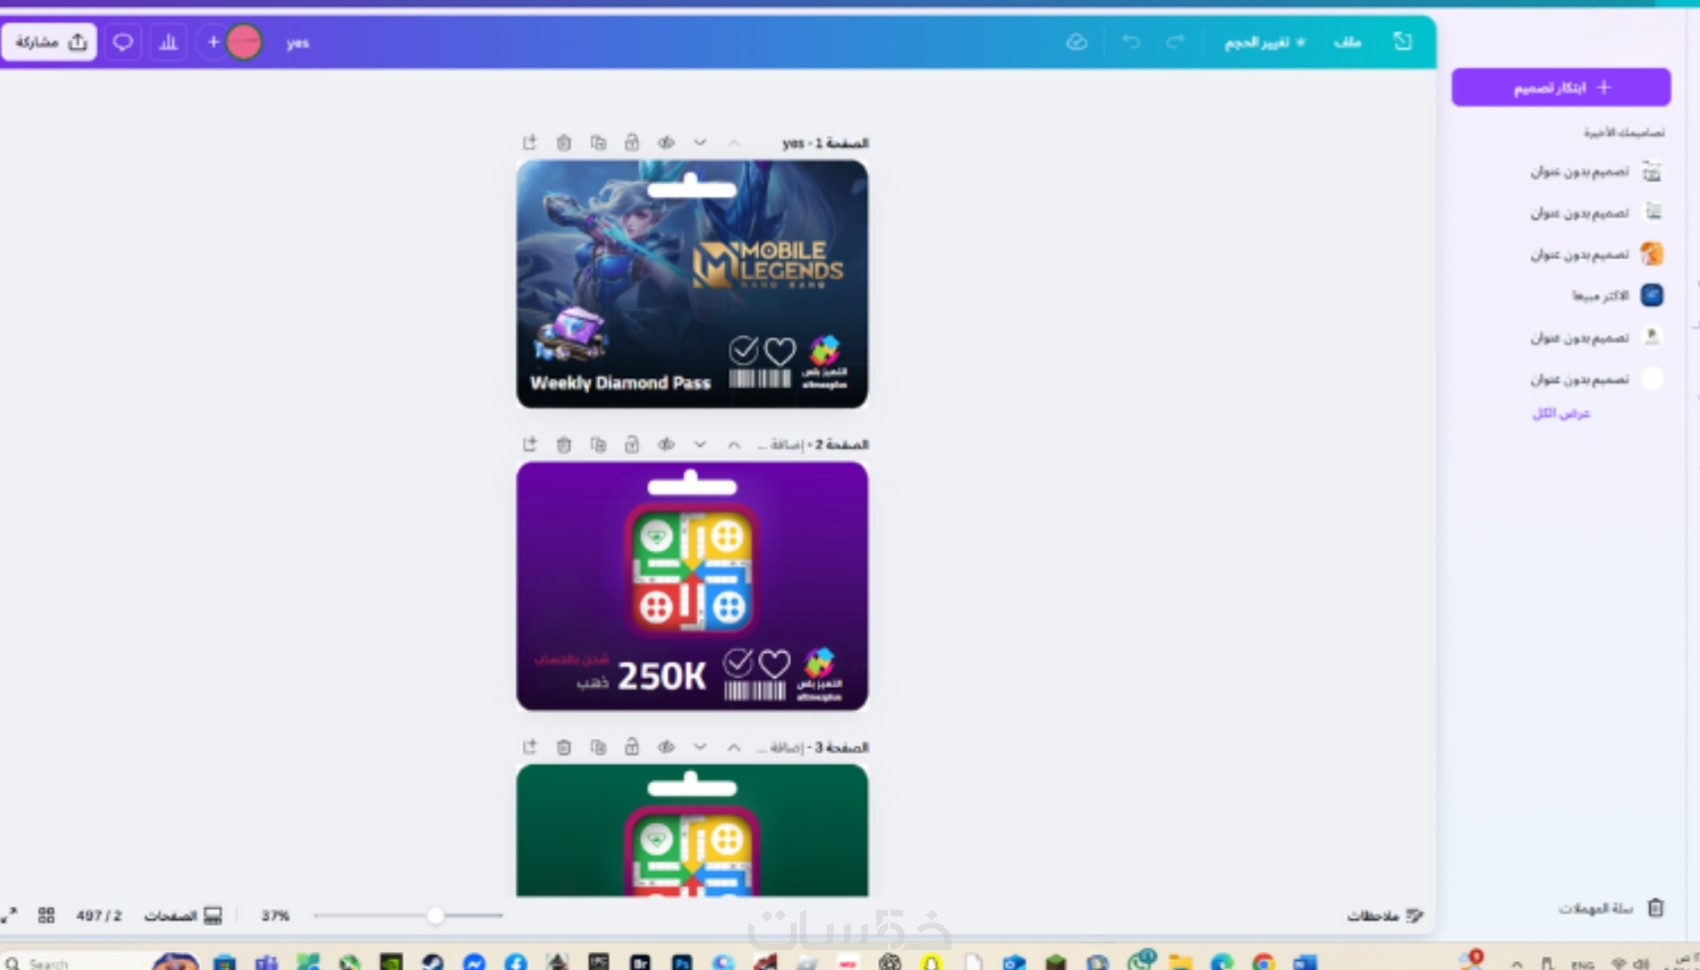Image resolution: width=1700 pixels, height=970 pixels.
Task: Click the design title 'yes'
Action: click(297, 43)
